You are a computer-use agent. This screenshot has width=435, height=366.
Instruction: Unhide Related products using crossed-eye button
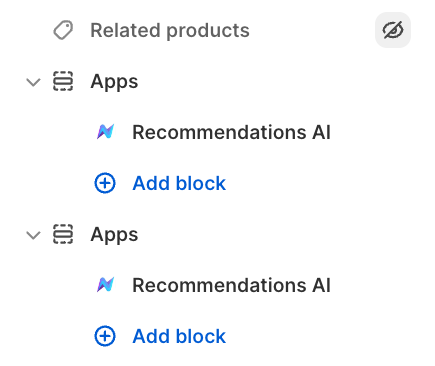(393, 30)
